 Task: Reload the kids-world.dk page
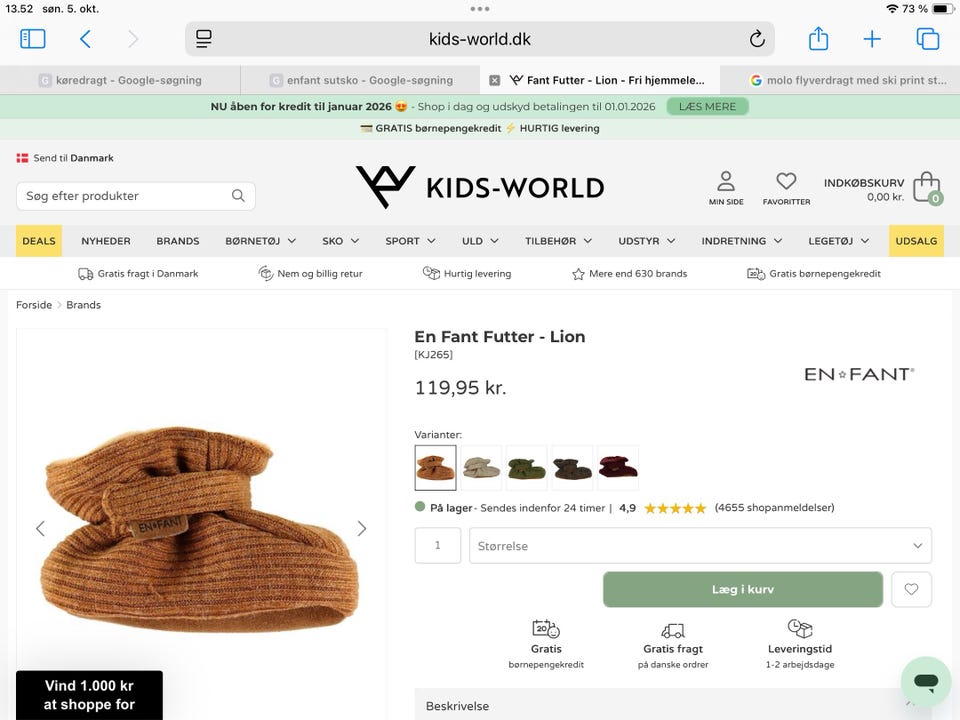[757, 39]
